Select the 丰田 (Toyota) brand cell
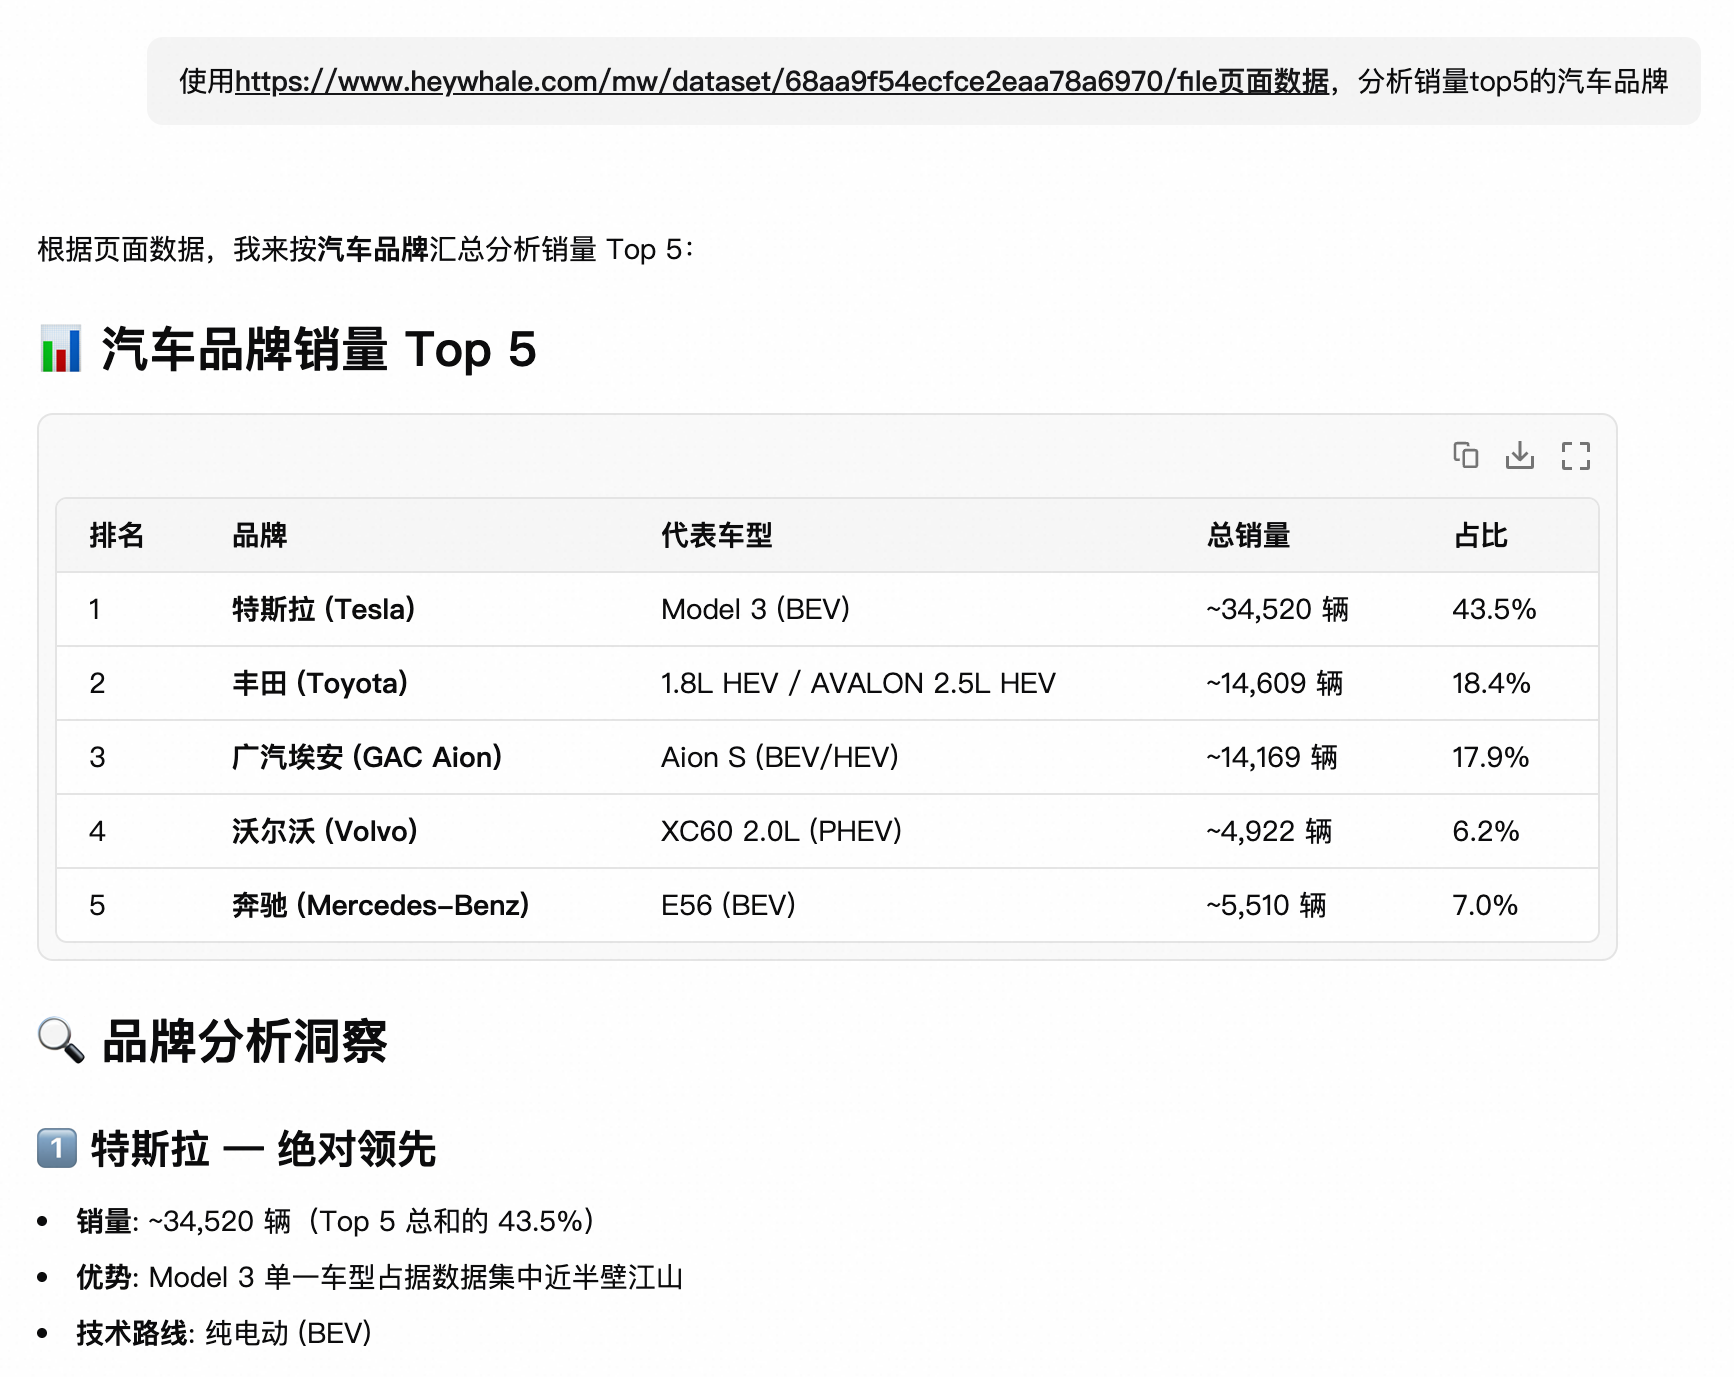The height and width of the screenshot is (1377, 1734). coord(320,683)
